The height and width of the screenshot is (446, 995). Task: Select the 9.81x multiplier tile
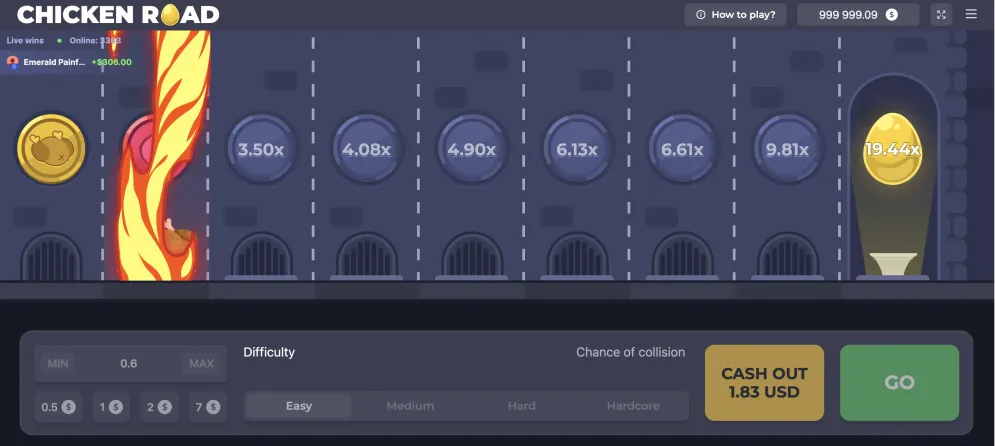point(787,150)
